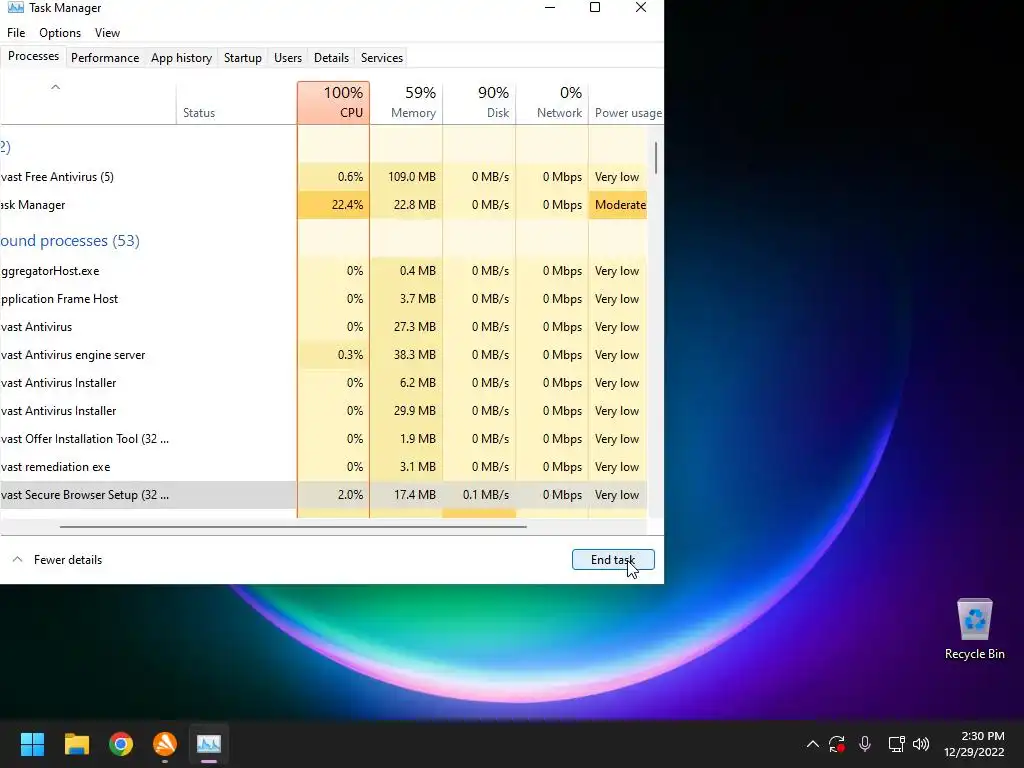Switch to the Details tab
Screen dimensions: 1024x768
pos(331,57)
